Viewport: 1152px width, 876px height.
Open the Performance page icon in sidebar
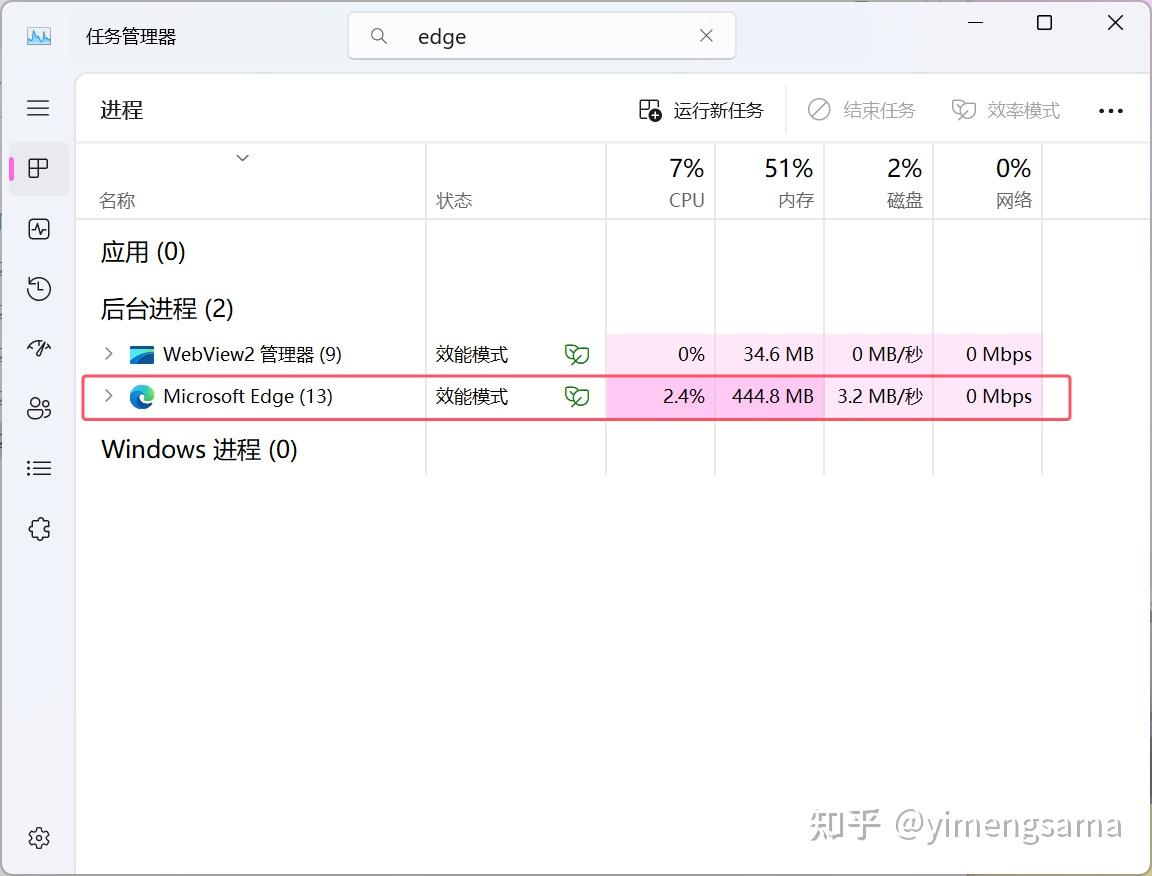click(x=39, y=229)
